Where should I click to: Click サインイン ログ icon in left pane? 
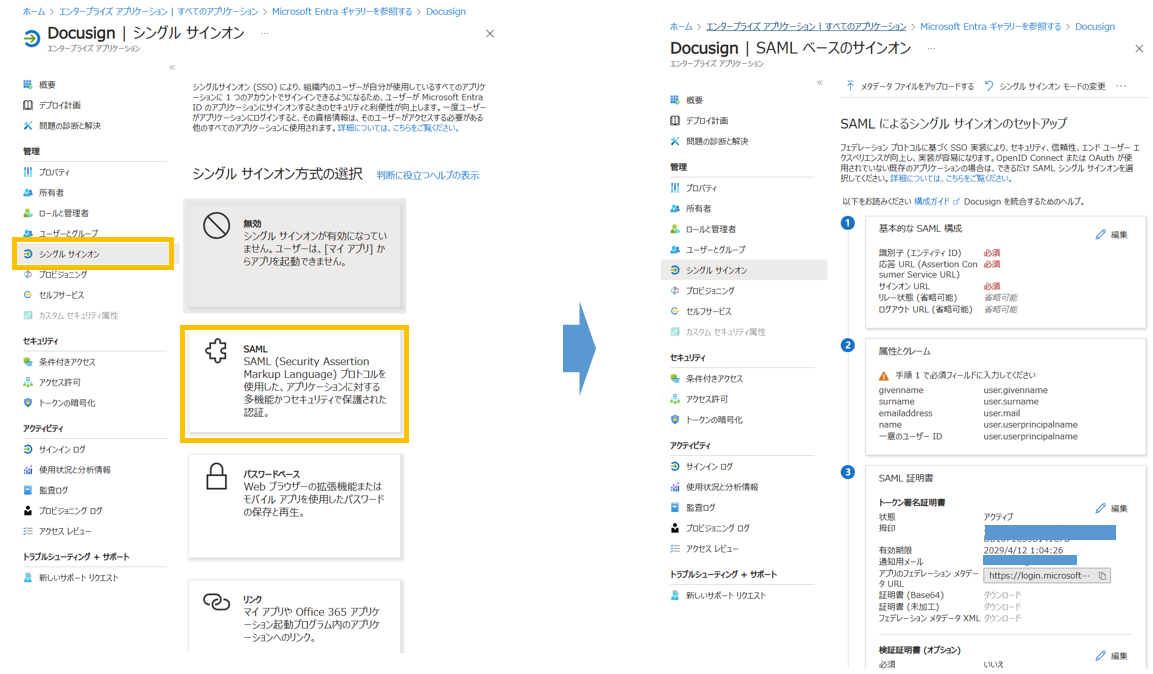pyautogui.click(x=28, y=449)
